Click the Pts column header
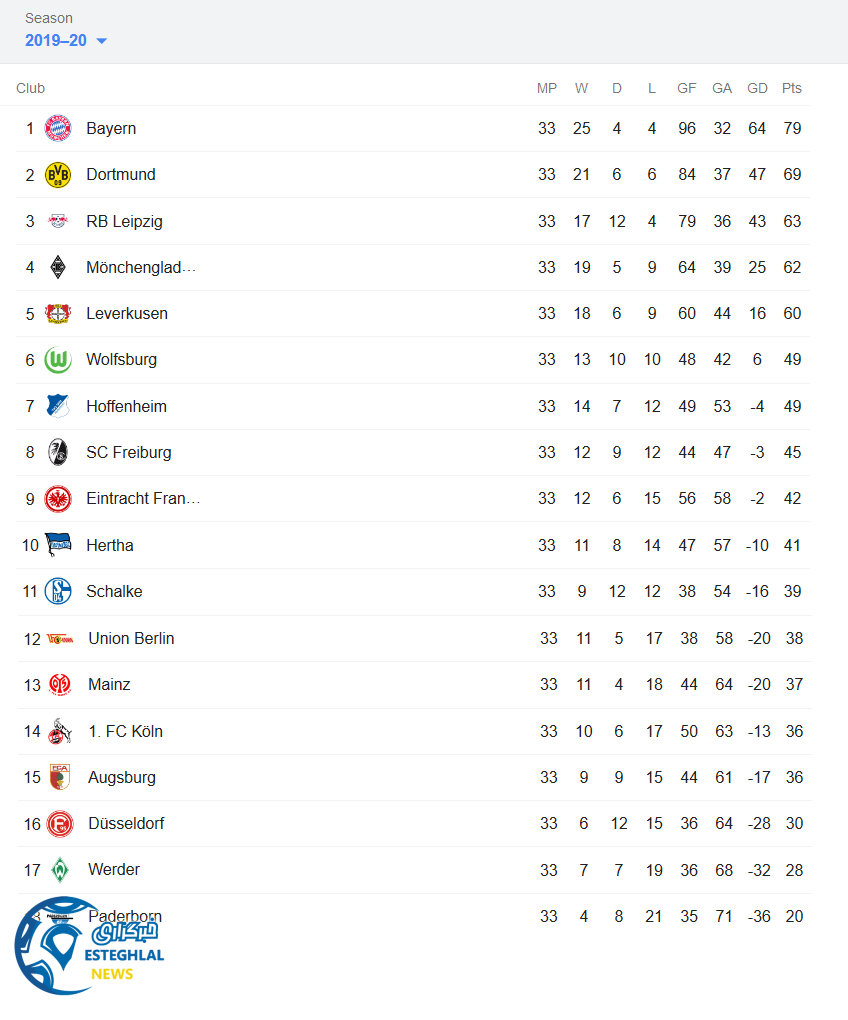This screenshot has height=1020, width=848. (x=792, y=88)
